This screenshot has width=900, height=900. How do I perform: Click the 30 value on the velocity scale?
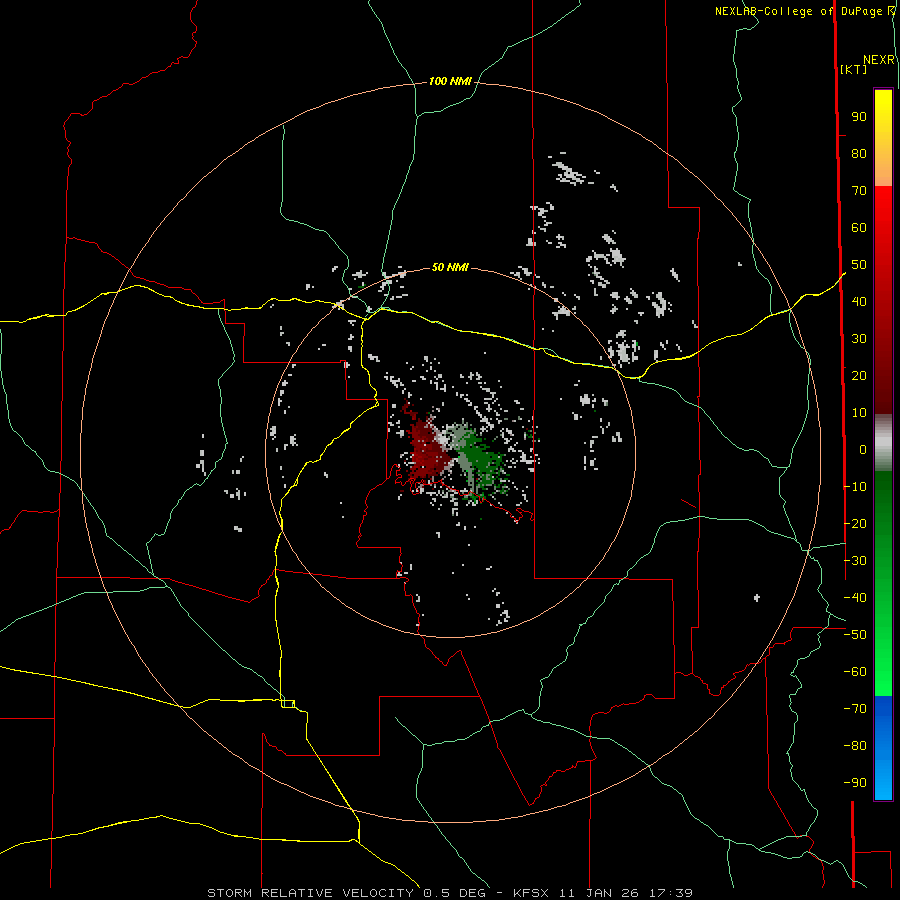[859, 339]
